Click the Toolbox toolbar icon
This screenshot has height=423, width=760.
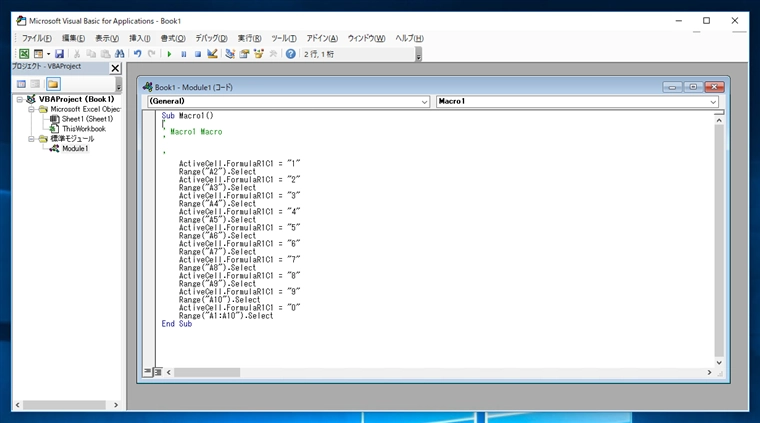[273, 54]
